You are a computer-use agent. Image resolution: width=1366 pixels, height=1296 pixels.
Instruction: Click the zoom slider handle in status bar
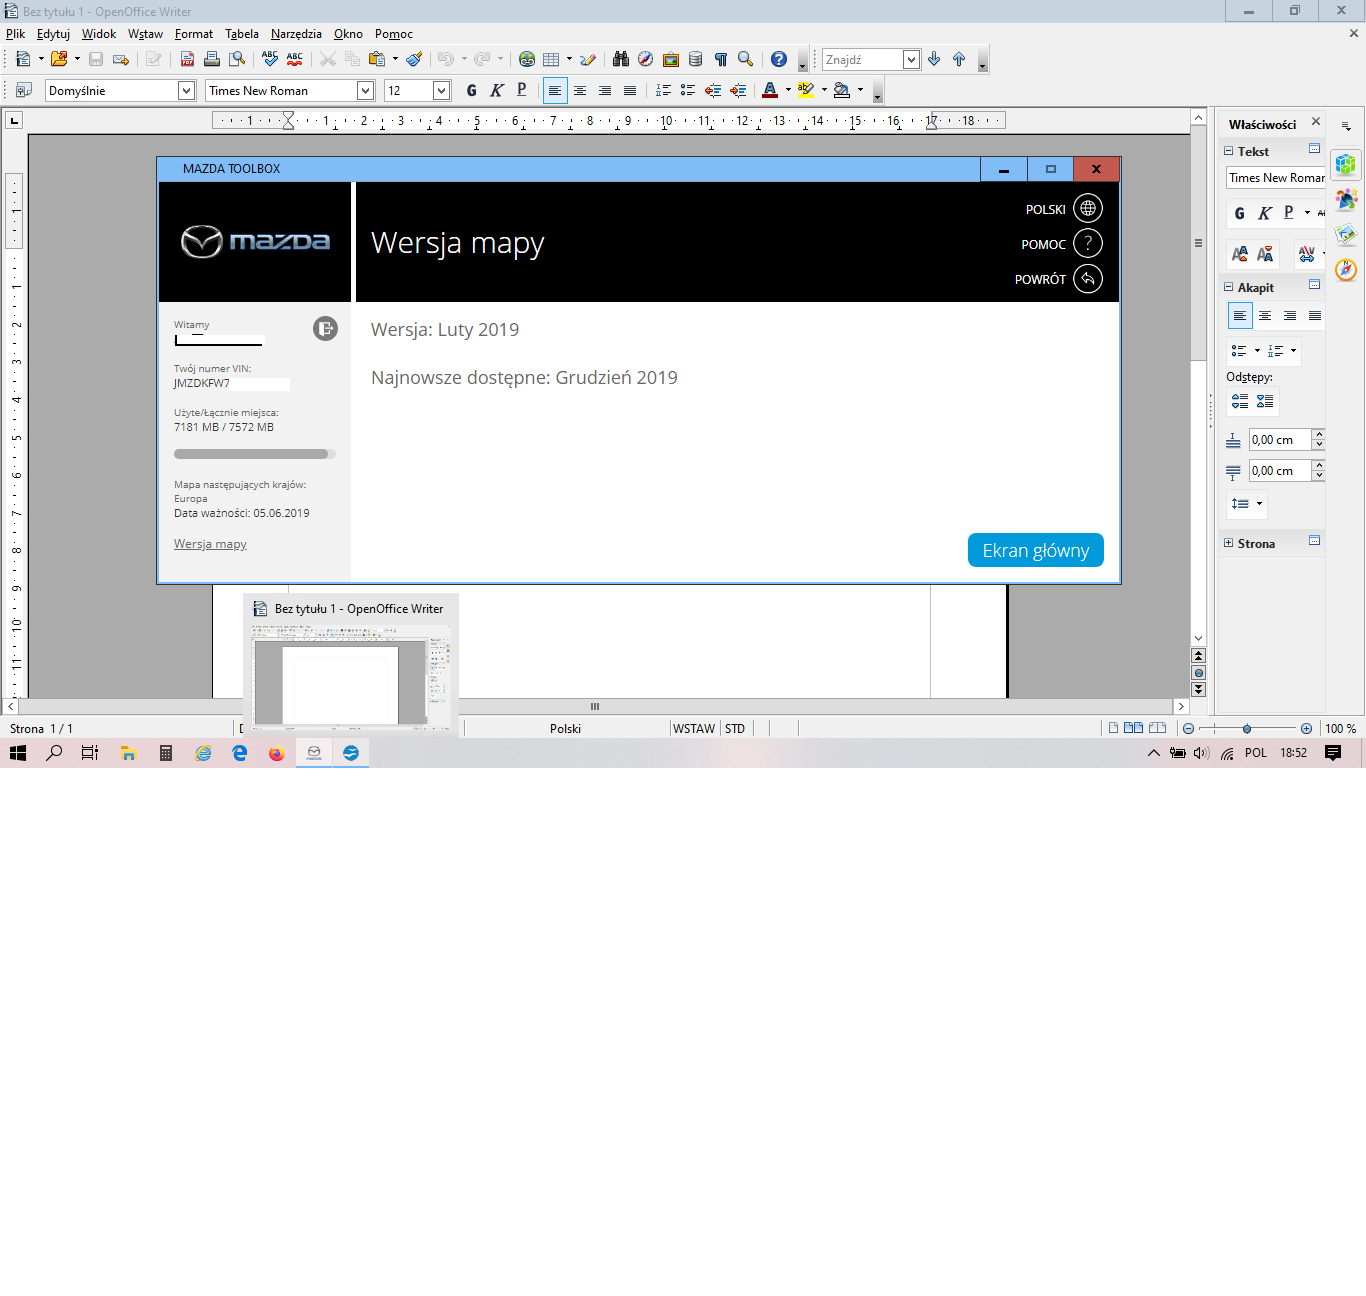[x=1247, y=728]
